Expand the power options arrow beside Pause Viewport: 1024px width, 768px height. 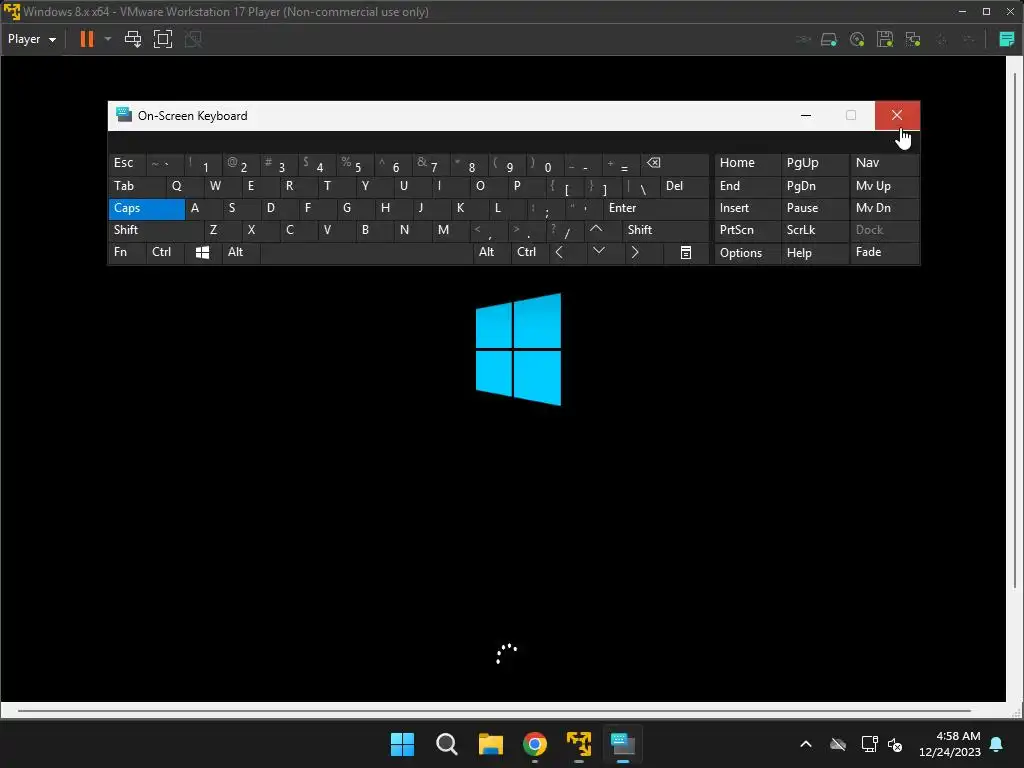click(x=108, y=39)
